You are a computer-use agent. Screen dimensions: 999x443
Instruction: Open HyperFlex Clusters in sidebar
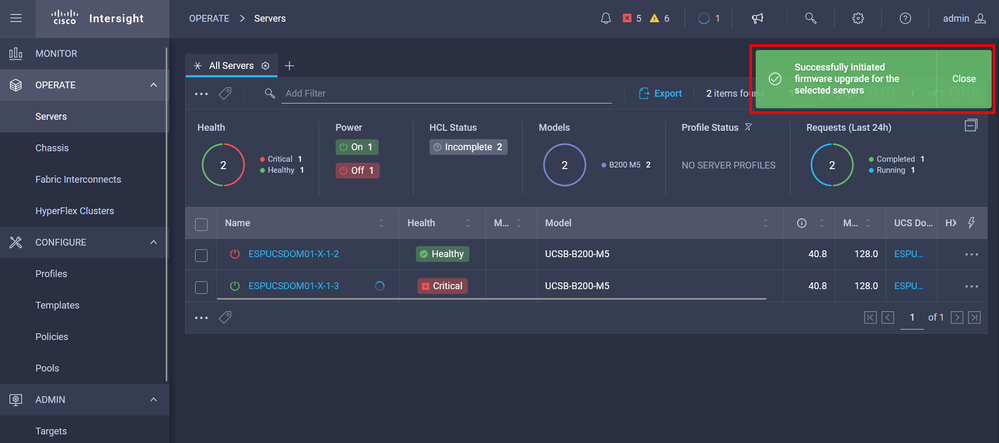75,211
